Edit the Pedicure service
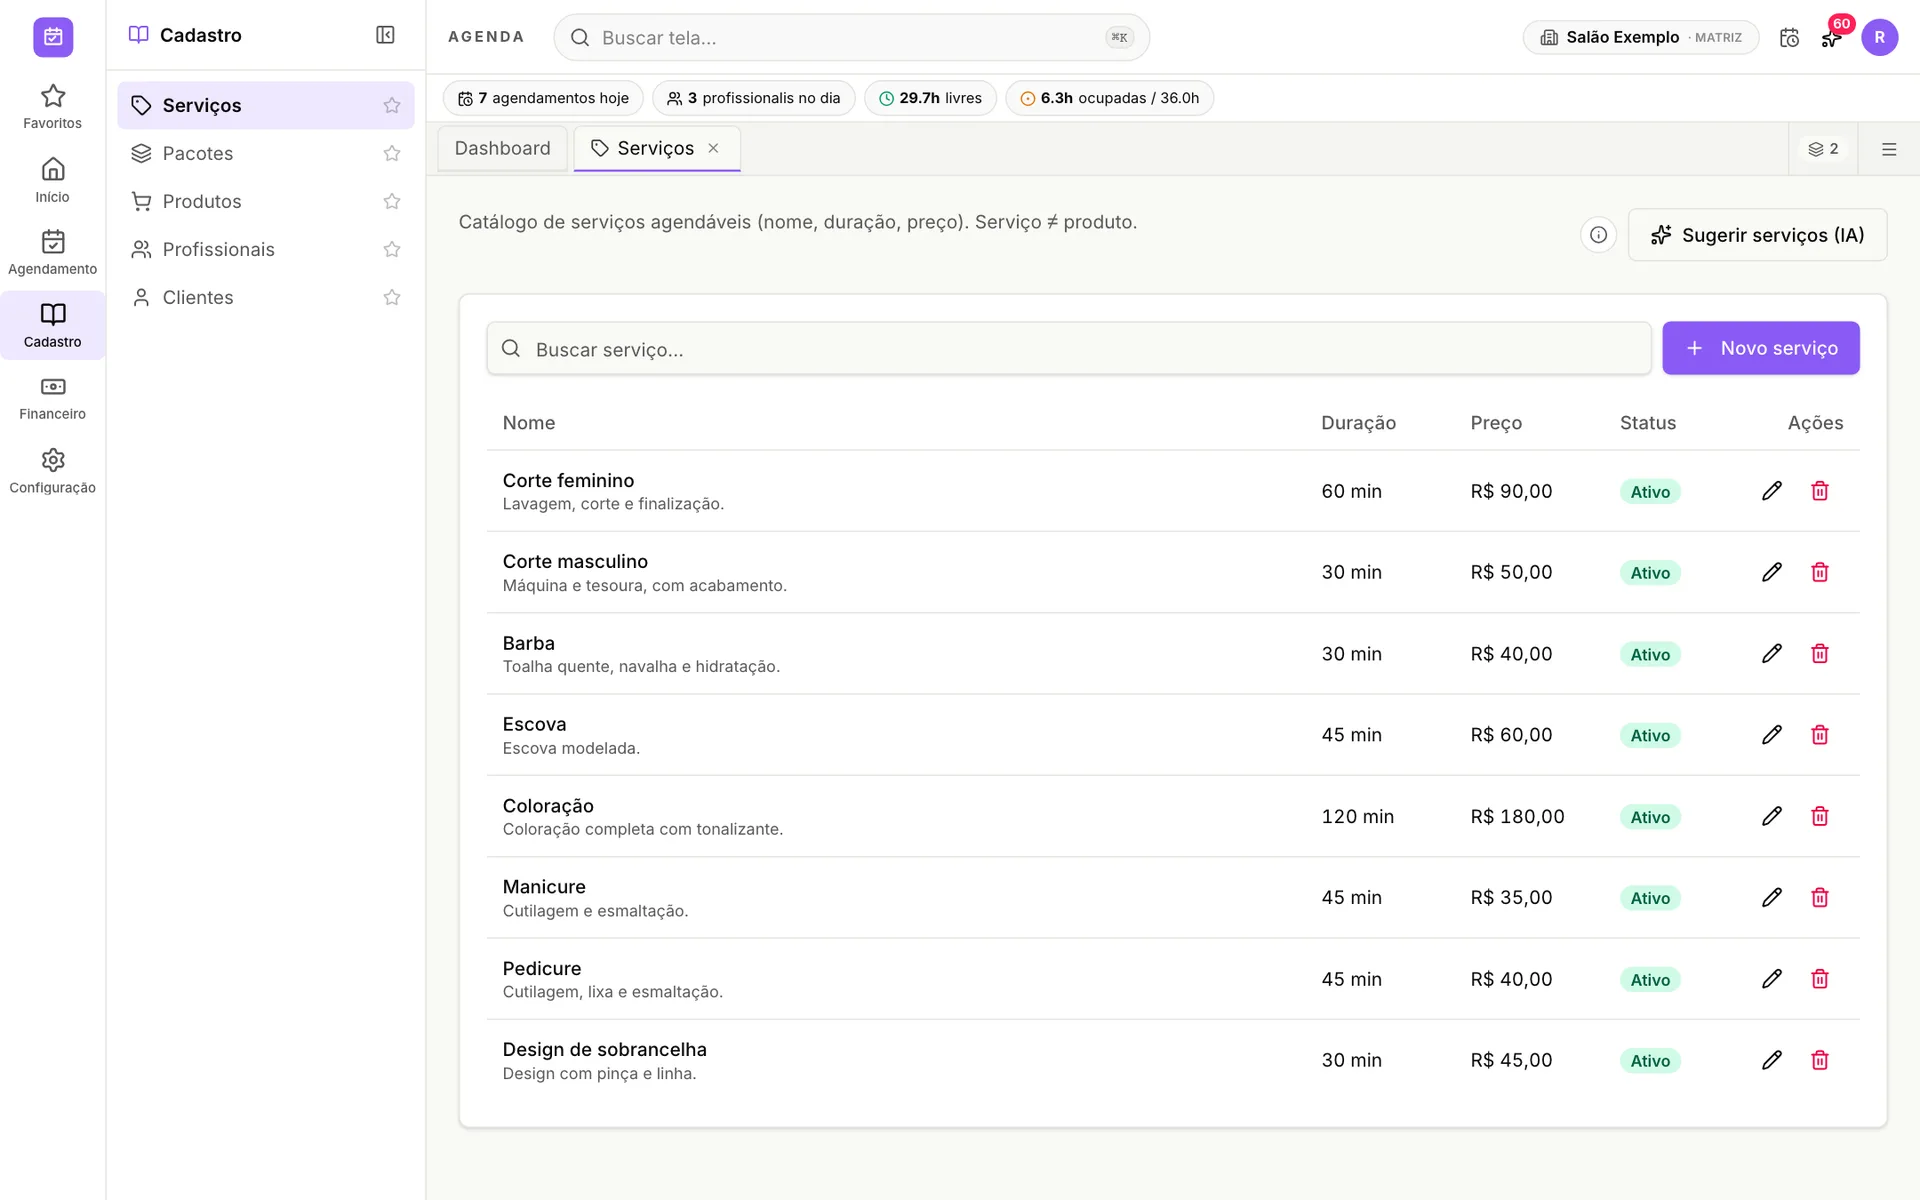The height and width of the screenshot is (1200, 1920). (1771, 979)
